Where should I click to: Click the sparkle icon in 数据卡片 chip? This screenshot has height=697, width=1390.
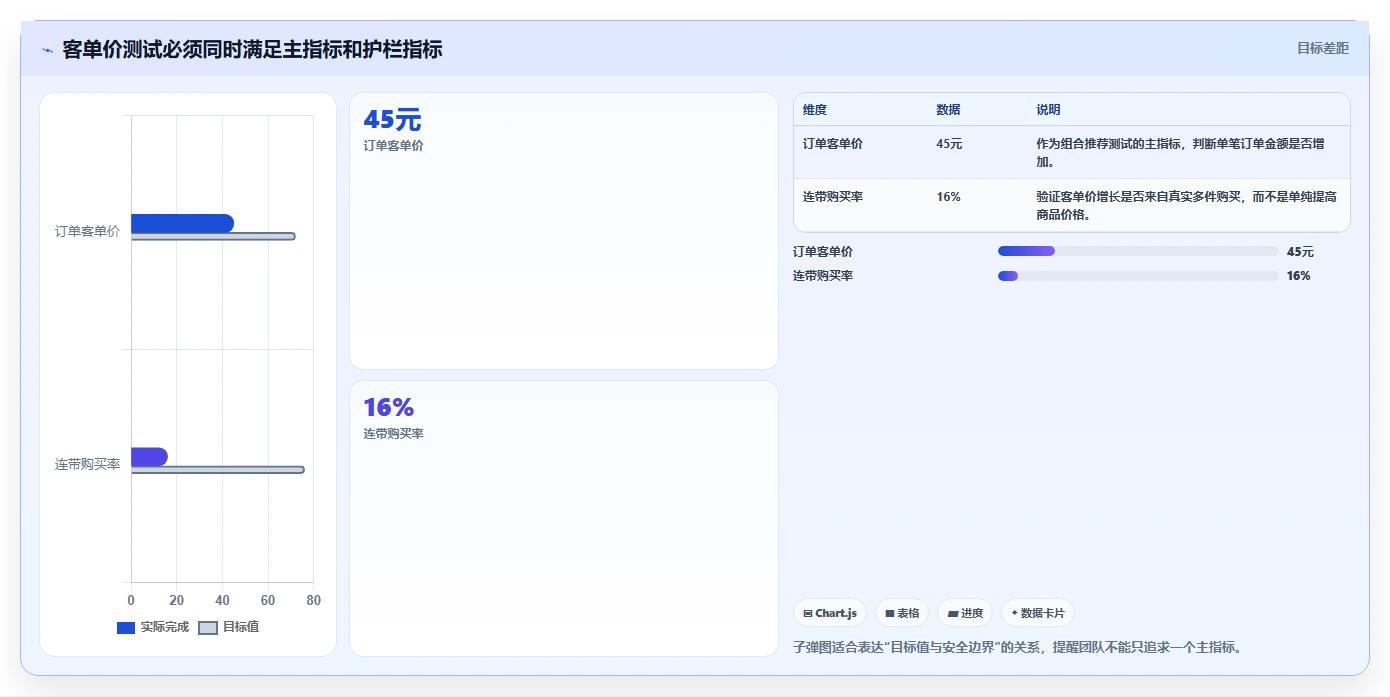1014,613
